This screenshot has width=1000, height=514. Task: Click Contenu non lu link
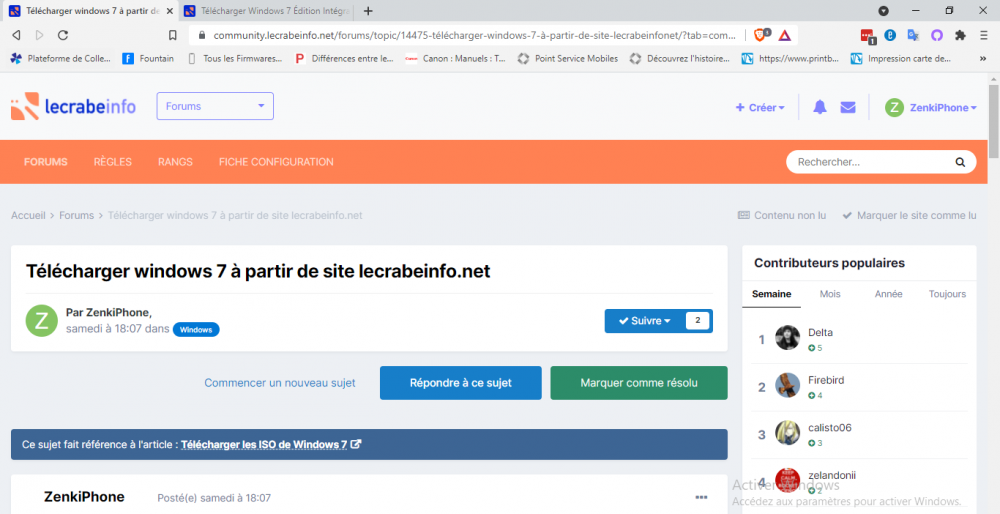782,216
